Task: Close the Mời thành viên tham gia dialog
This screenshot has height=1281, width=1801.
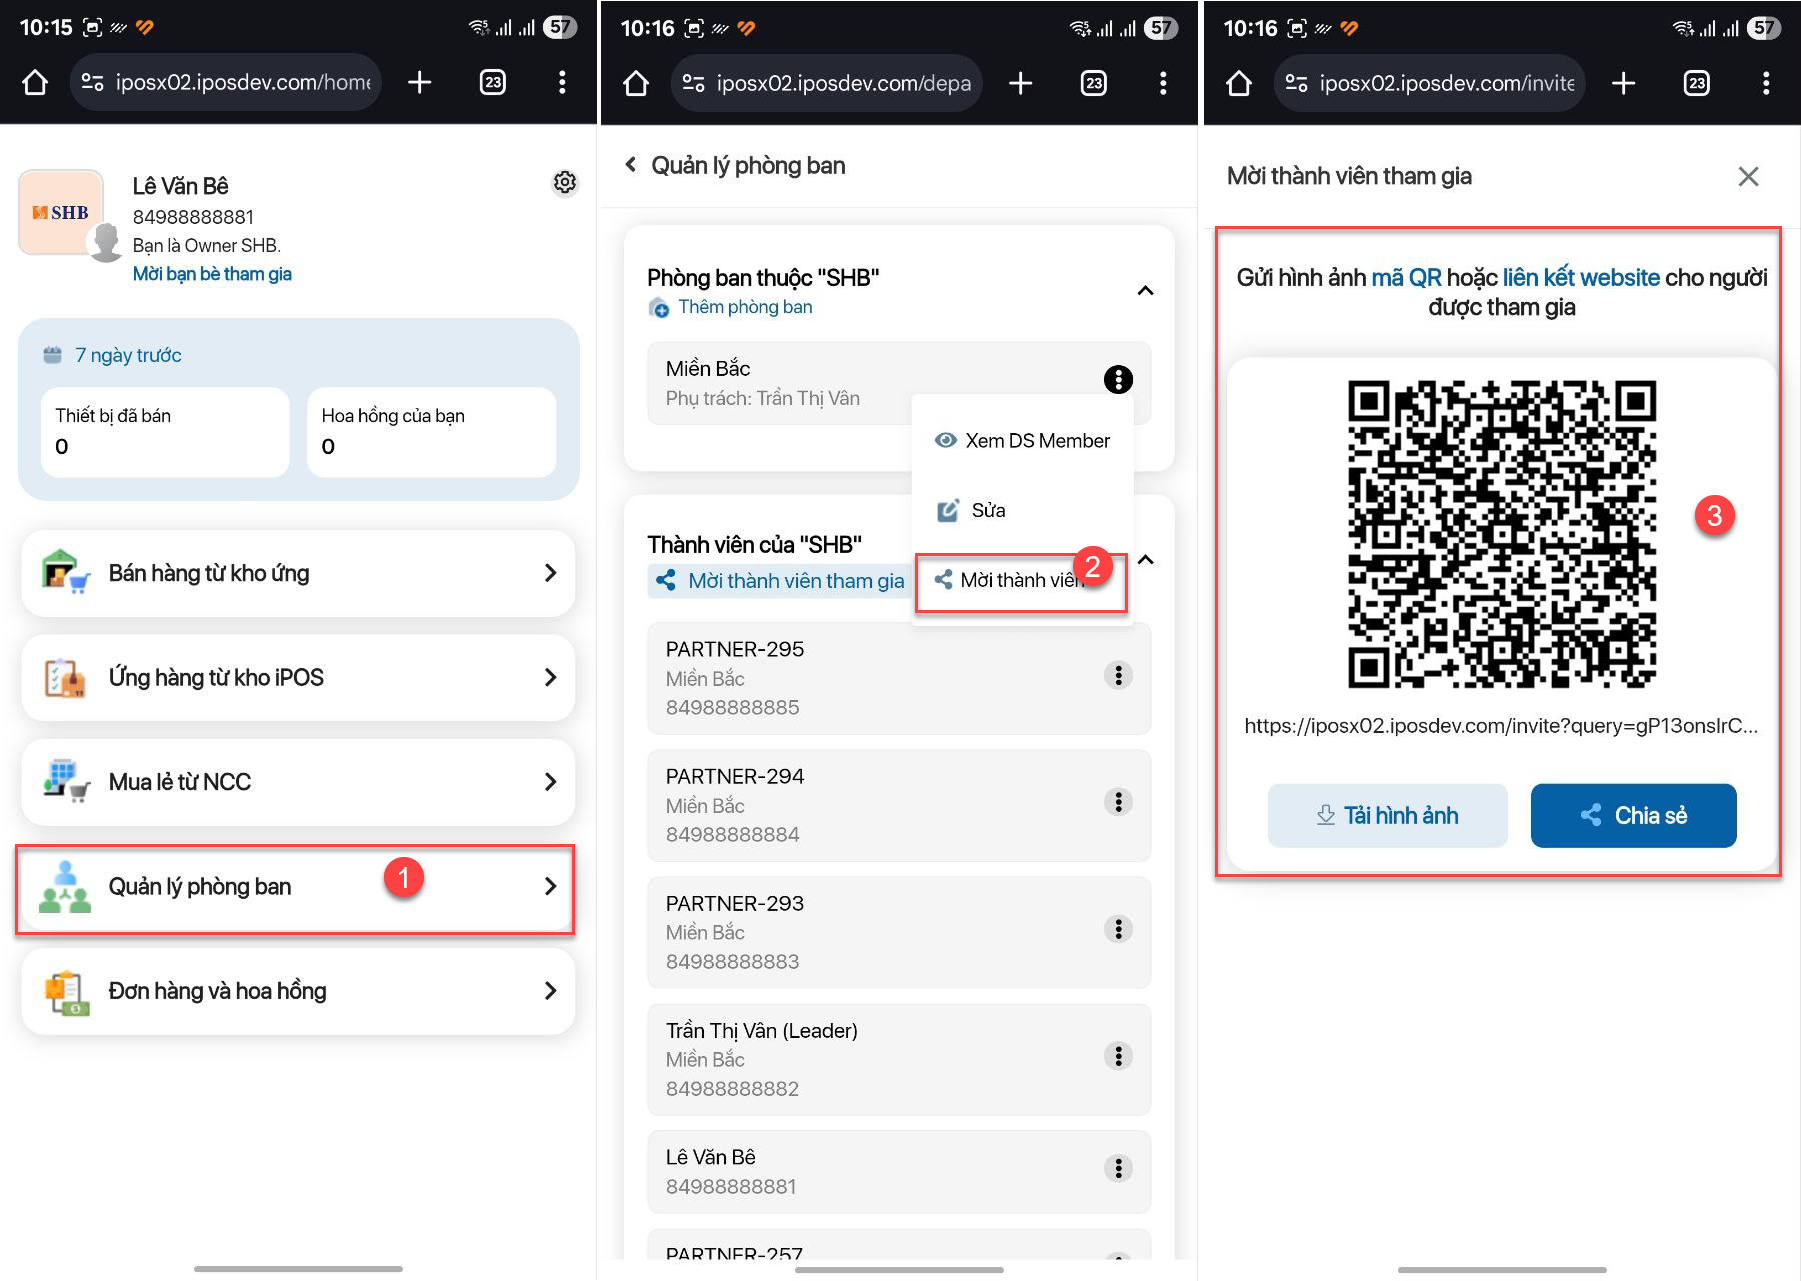Action: tap(1748, 177)
